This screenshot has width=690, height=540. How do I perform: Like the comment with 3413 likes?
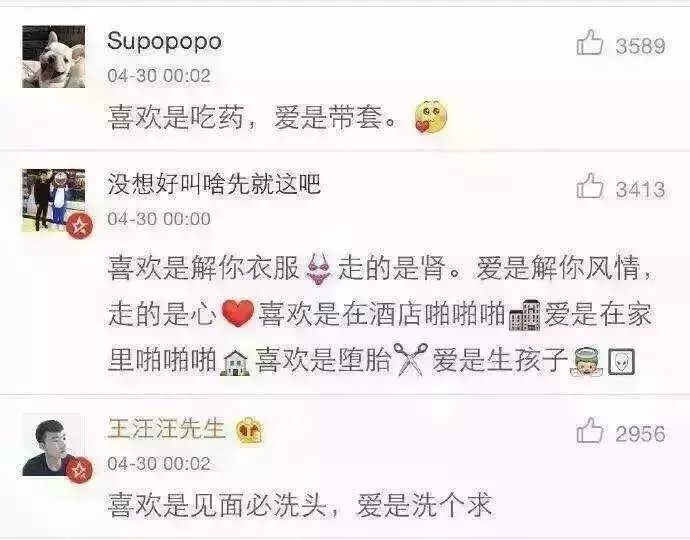(589, 185)
